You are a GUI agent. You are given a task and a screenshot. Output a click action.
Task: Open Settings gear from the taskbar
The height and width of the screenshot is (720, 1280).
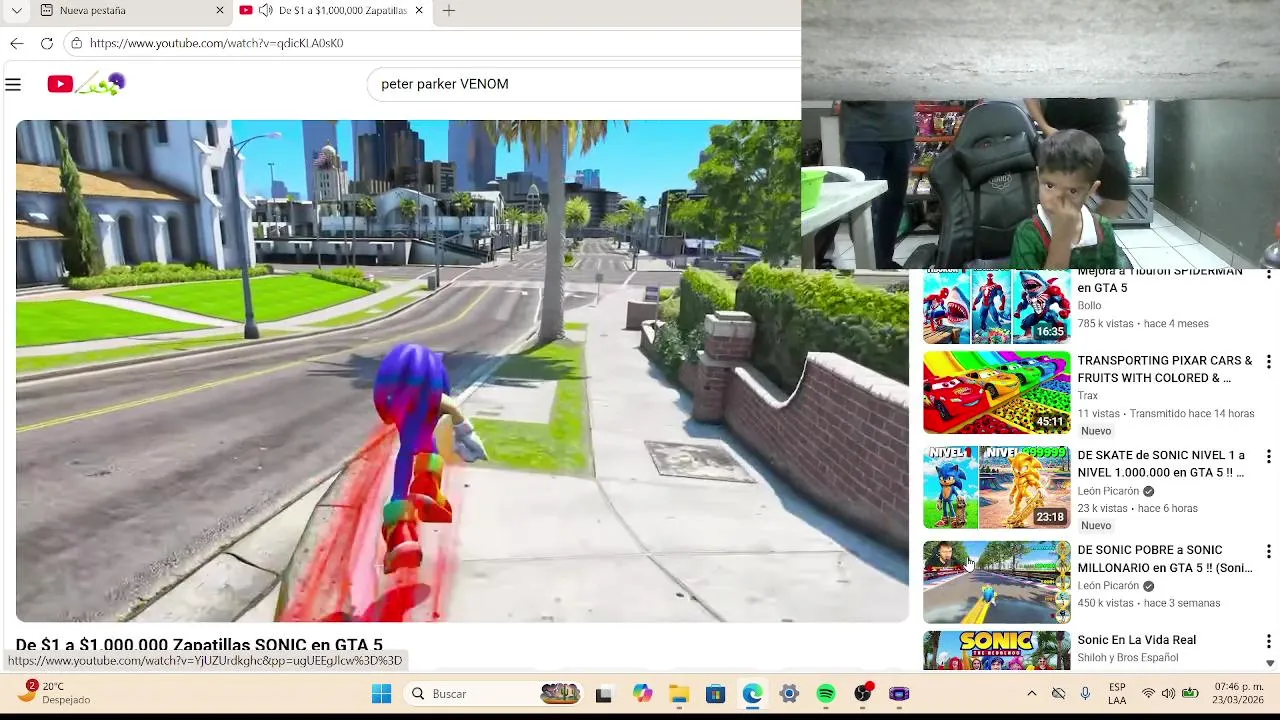[x=789, y=694]
